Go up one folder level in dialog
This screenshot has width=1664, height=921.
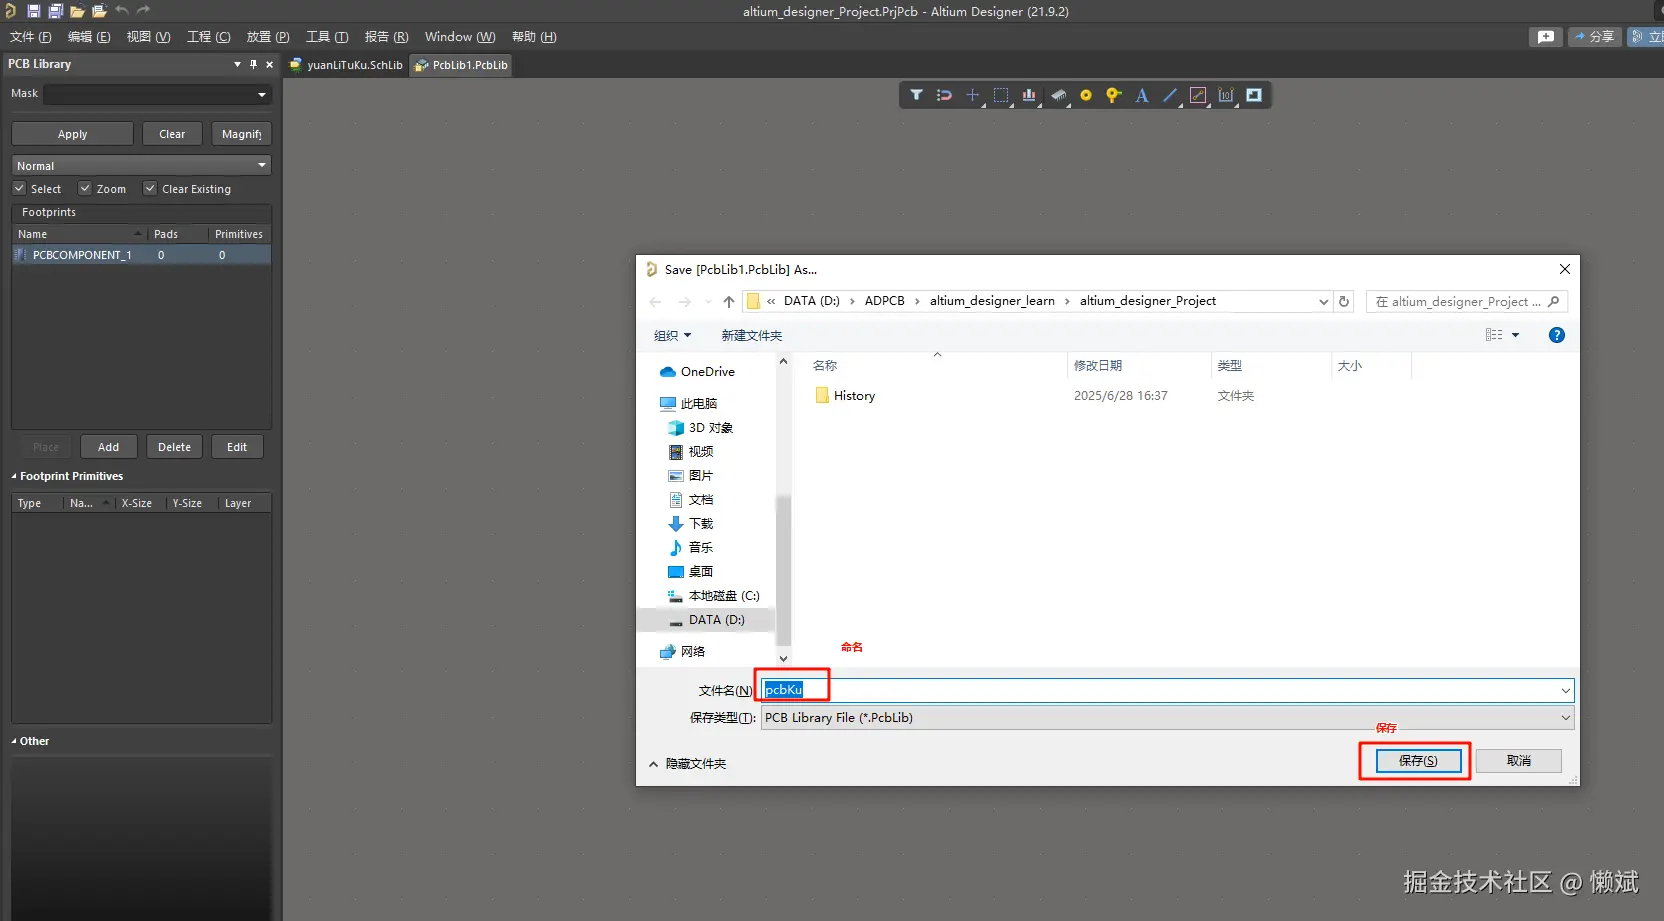(729, 301)
